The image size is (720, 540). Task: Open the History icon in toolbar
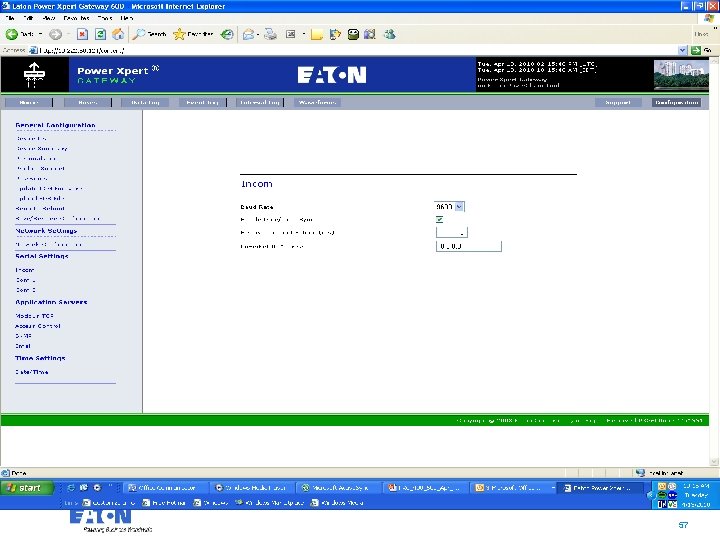227,34
